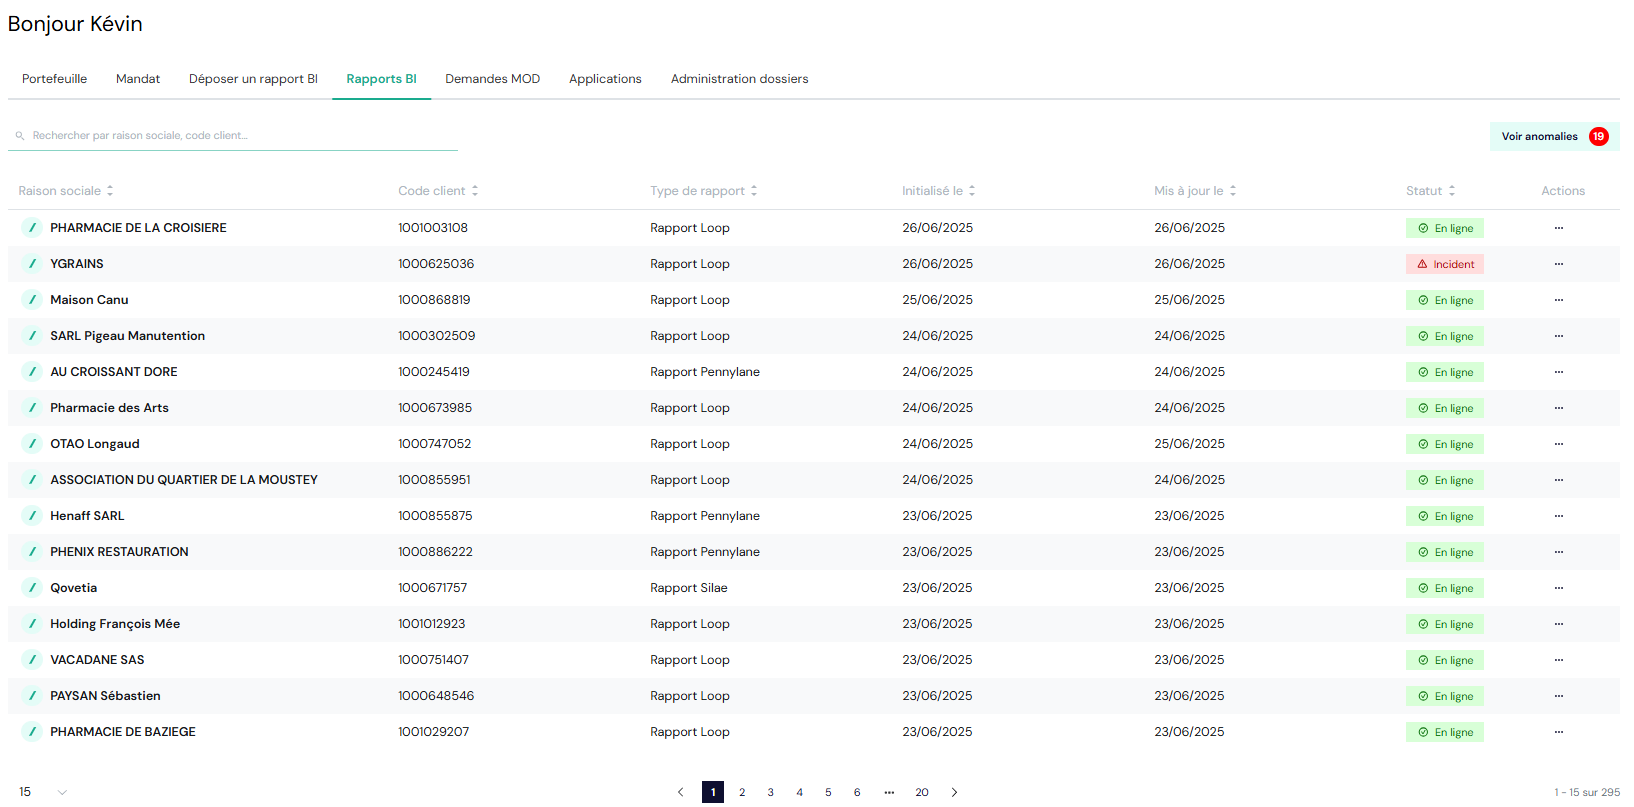
Task: Open the Demandes MOD tab
Action: click(x=492, y=79)
